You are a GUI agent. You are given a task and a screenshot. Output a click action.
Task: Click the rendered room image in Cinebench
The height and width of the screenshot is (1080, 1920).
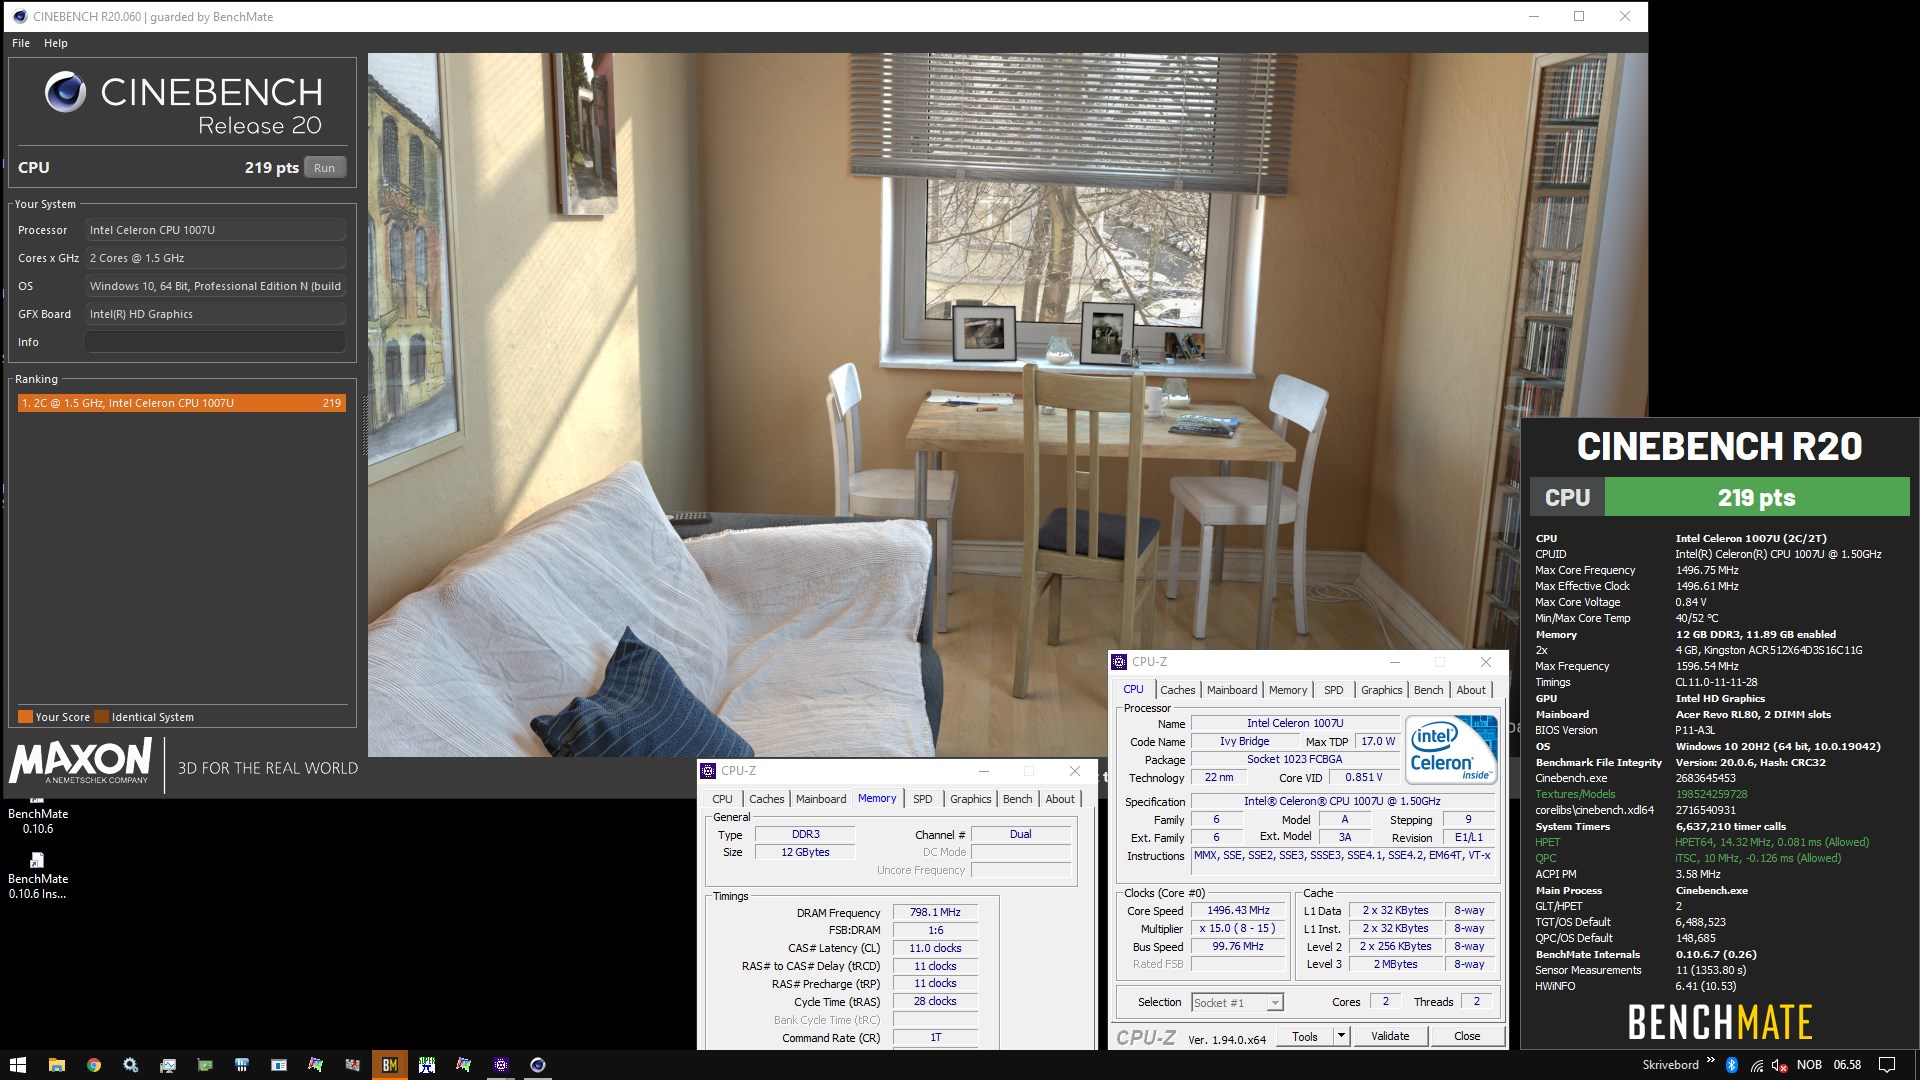(x=1007, y=404)
